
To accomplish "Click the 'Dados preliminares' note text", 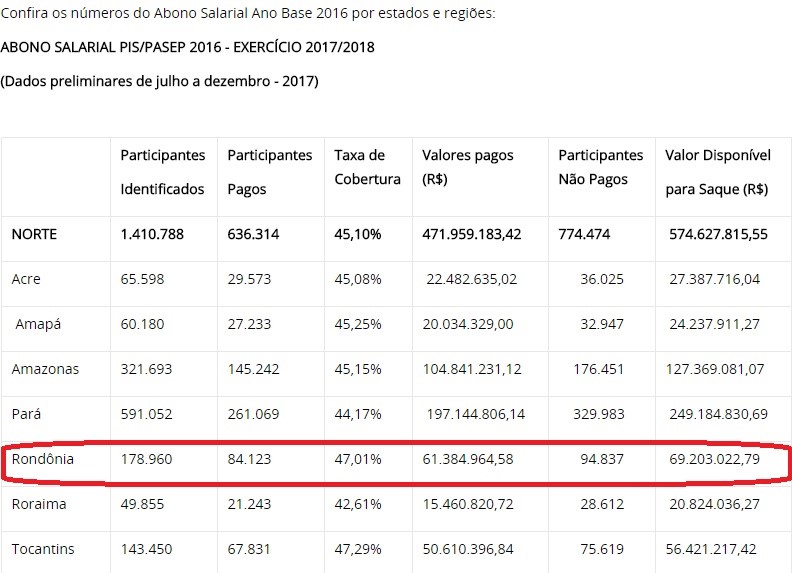I will [x=160, y=81].
